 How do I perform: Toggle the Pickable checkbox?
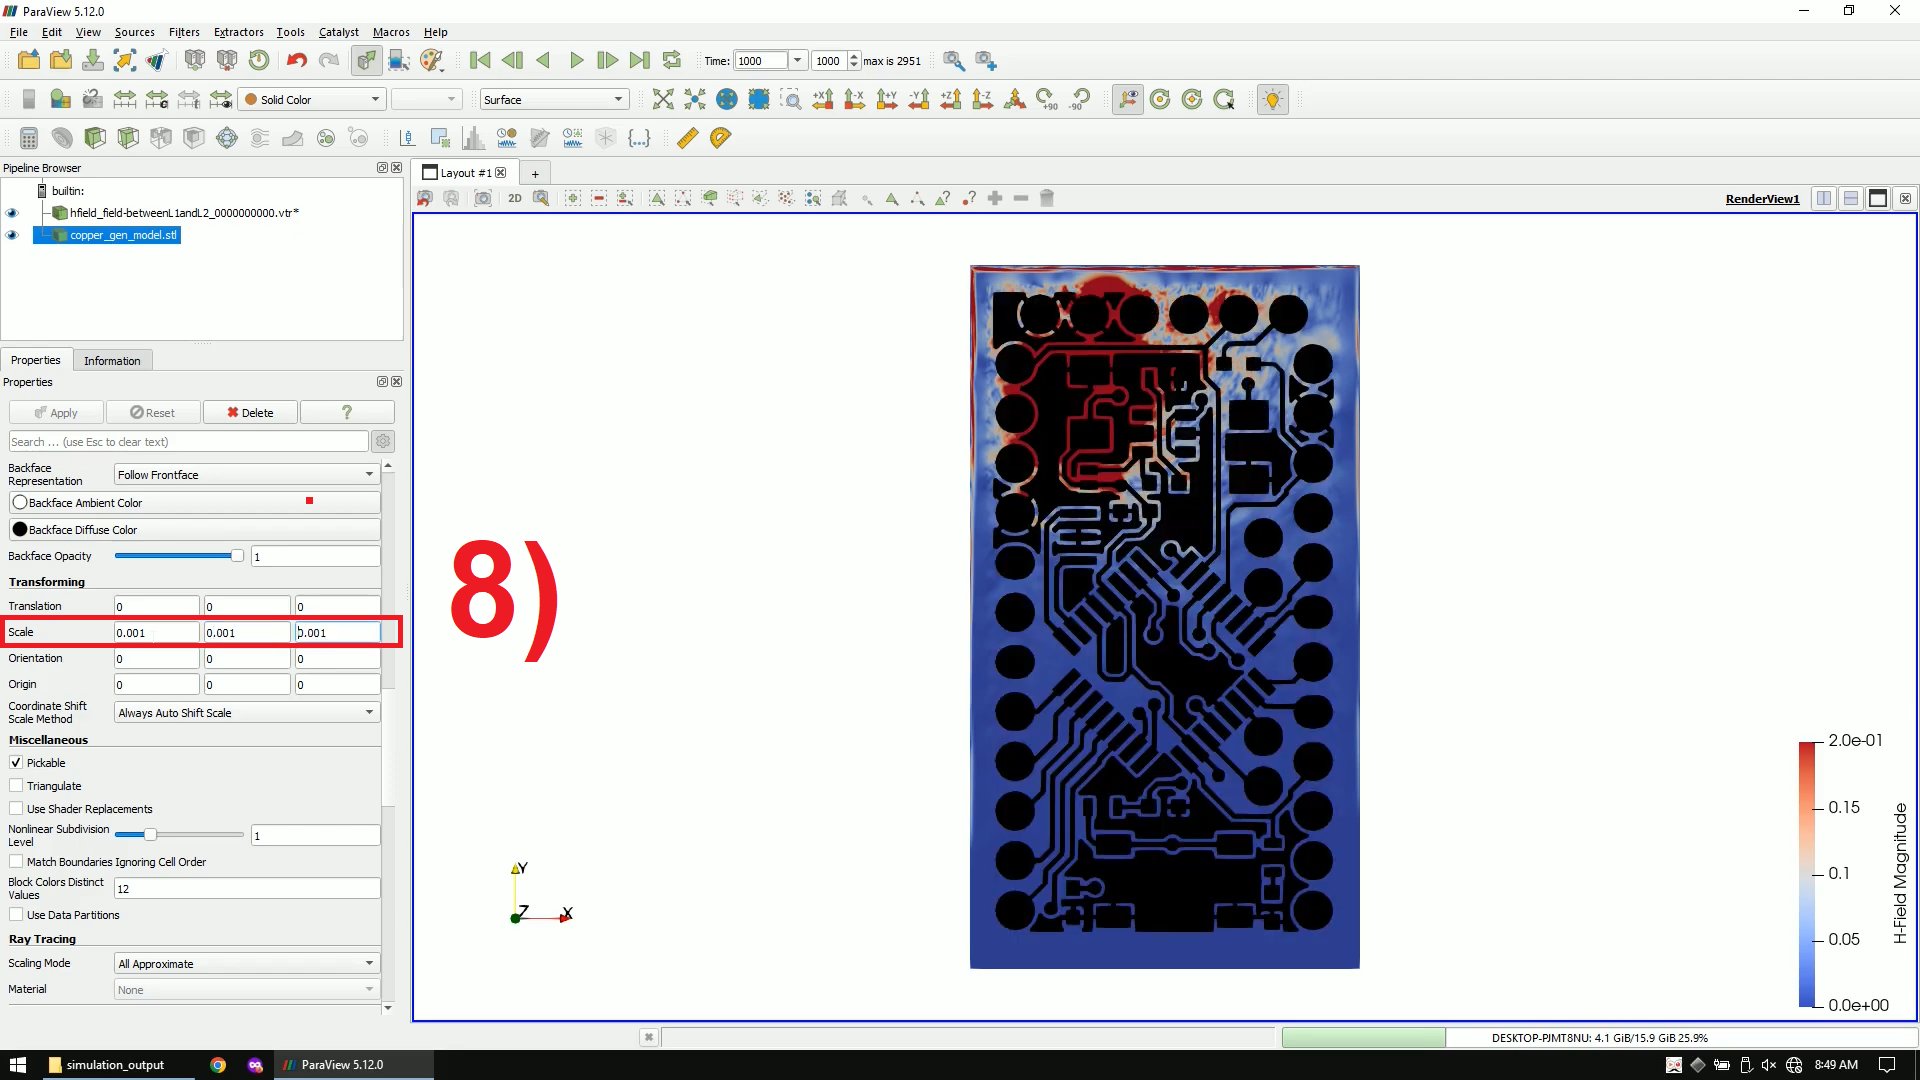(x=16, y=762)
